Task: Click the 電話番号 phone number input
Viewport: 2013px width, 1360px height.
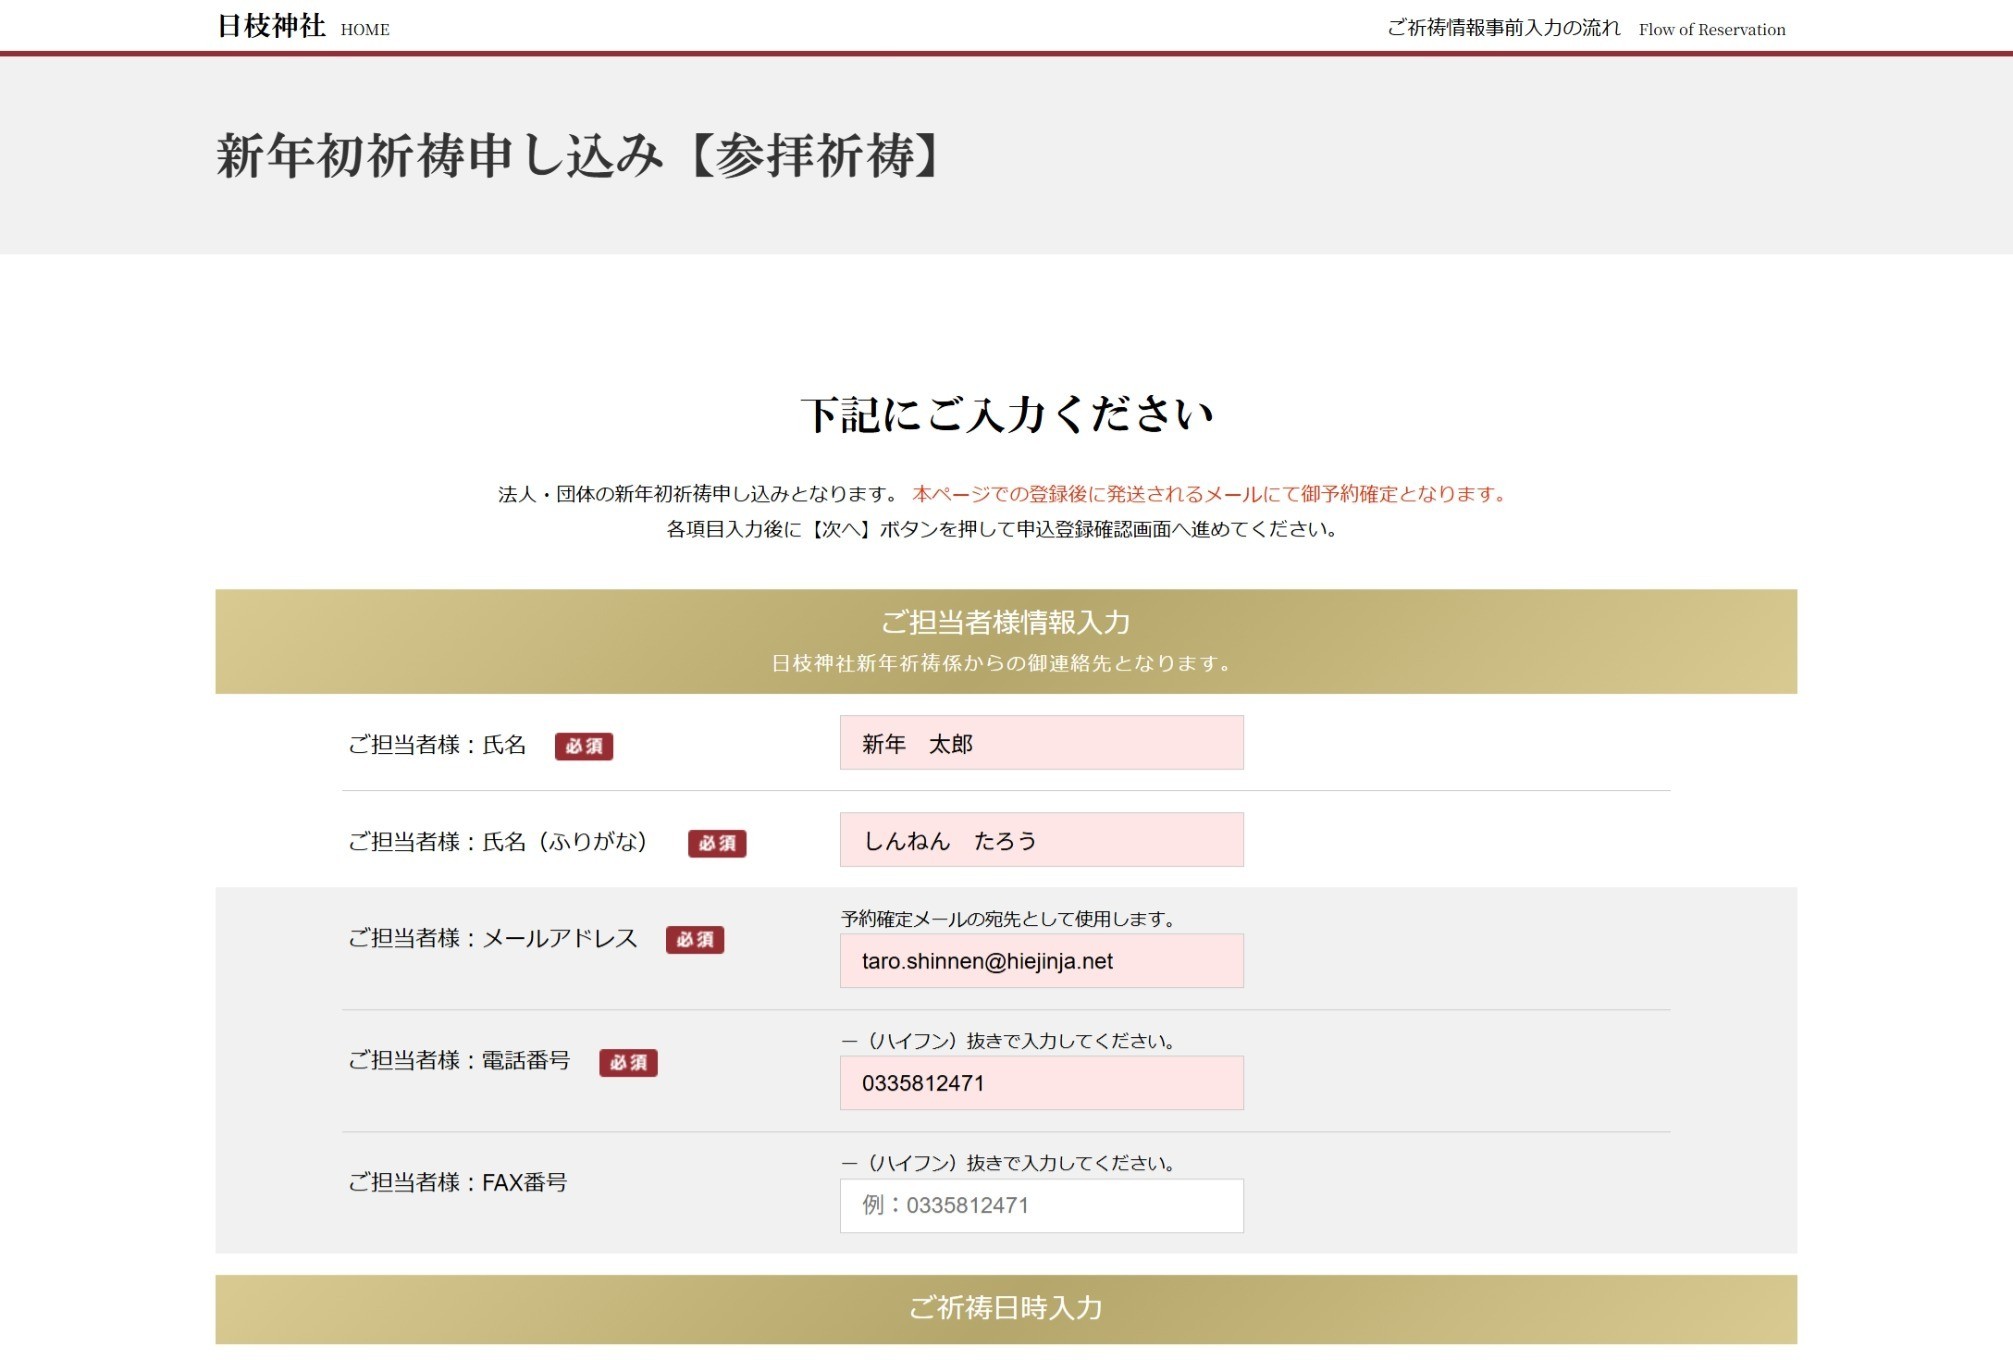Action: pos(1041,1083)
